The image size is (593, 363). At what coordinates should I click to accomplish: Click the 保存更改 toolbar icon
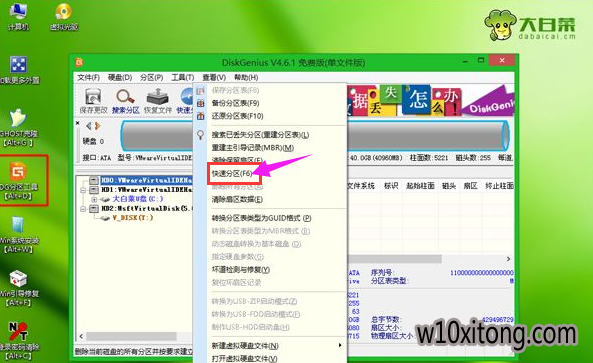(93, 101)
